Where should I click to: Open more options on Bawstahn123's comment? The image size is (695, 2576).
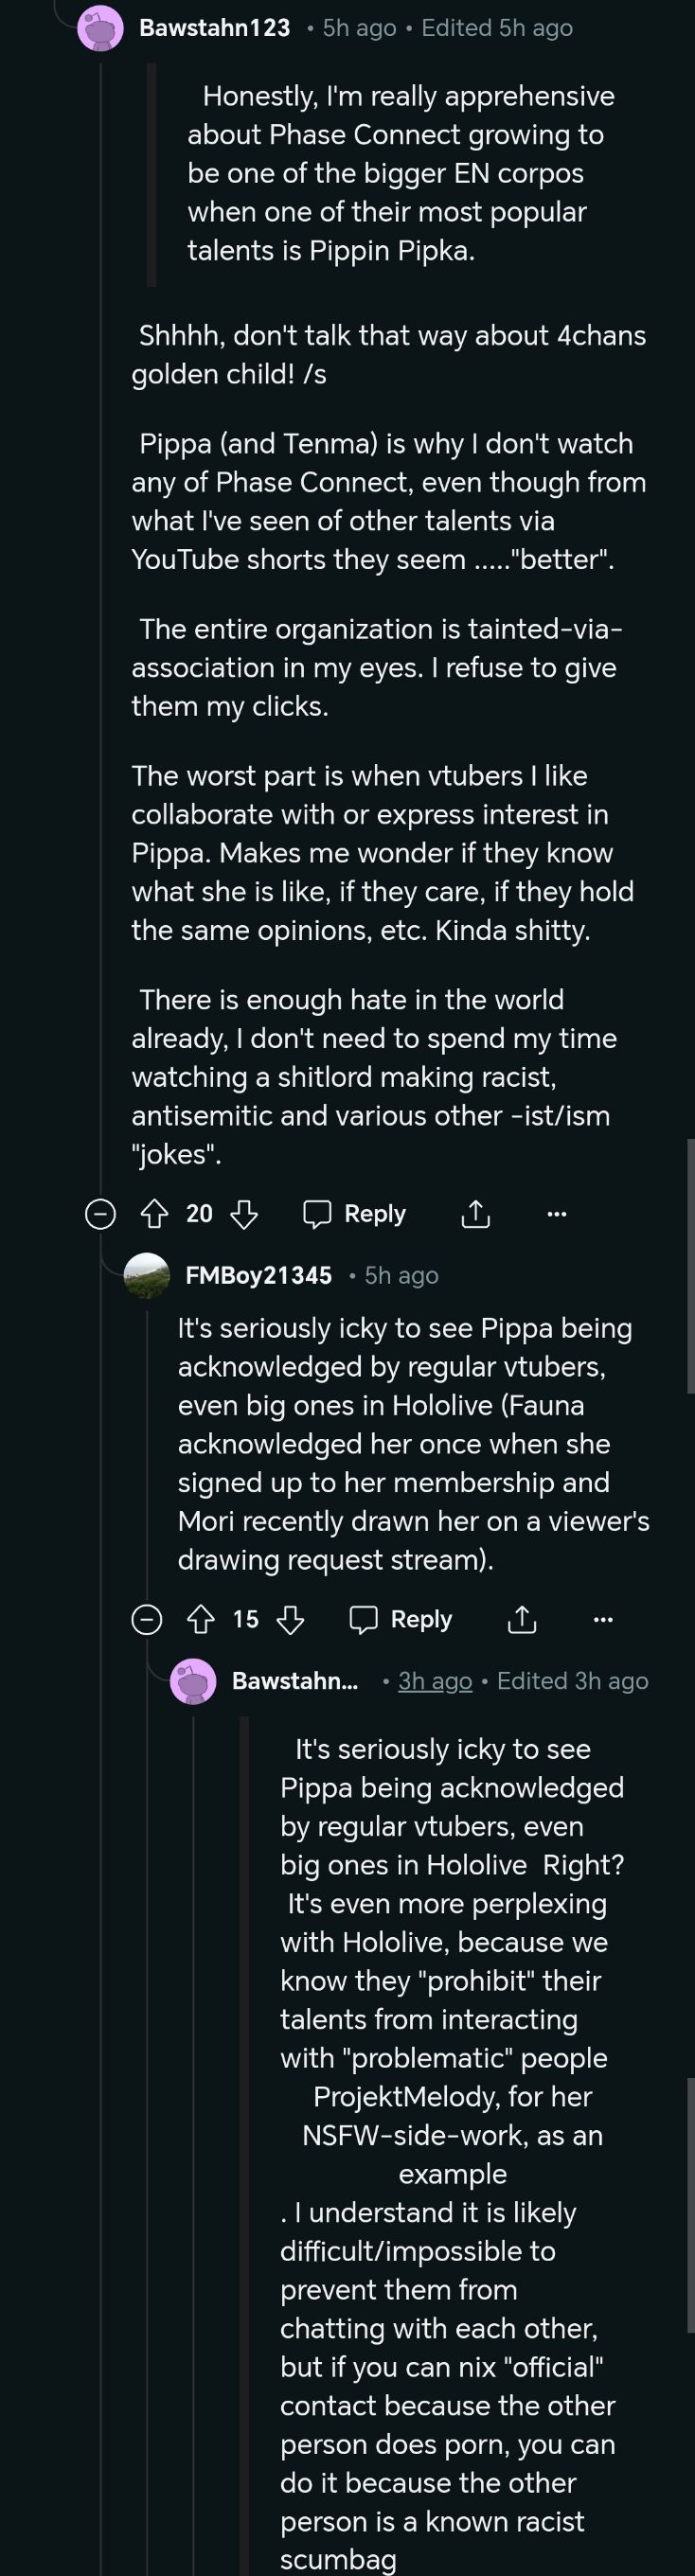[557, 1214]
